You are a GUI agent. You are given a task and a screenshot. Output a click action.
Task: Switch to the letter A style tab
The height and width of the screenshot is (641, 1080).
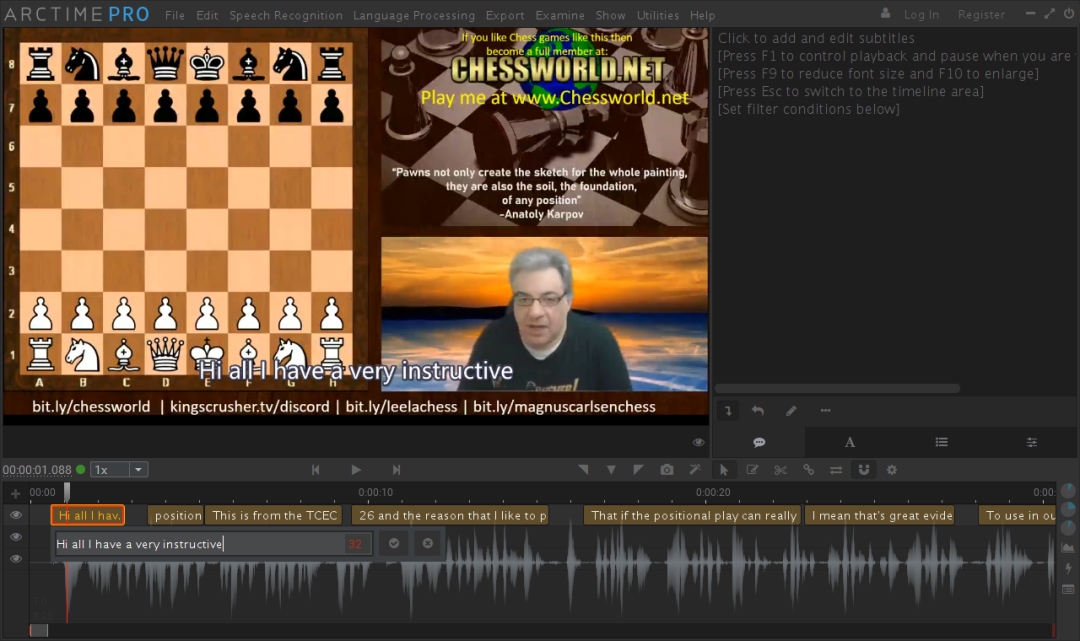click(850, 442)
